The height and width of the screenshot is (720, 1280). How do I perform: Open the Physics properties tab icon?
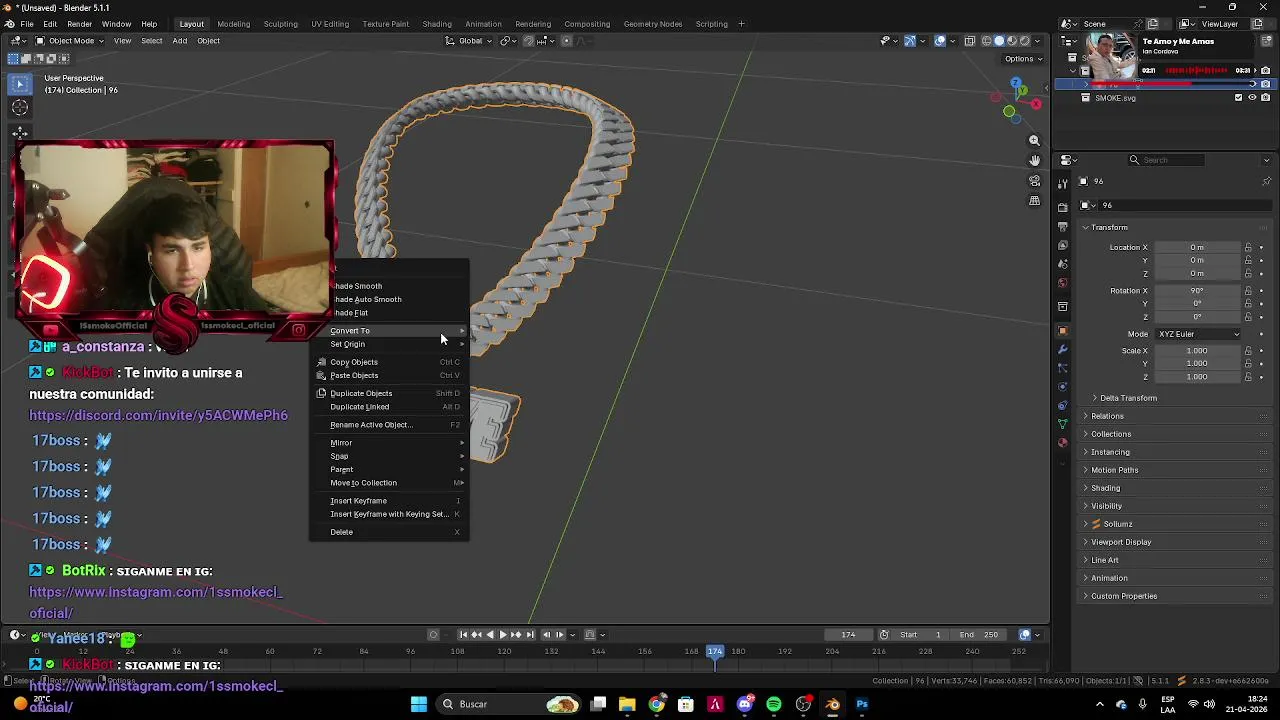pos(1062,387)
